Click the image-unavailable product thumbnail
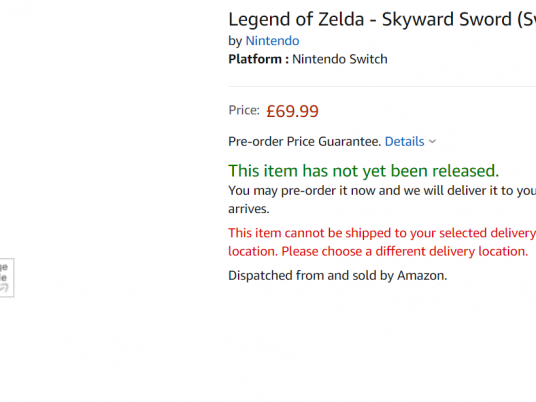 coord(6,278)
